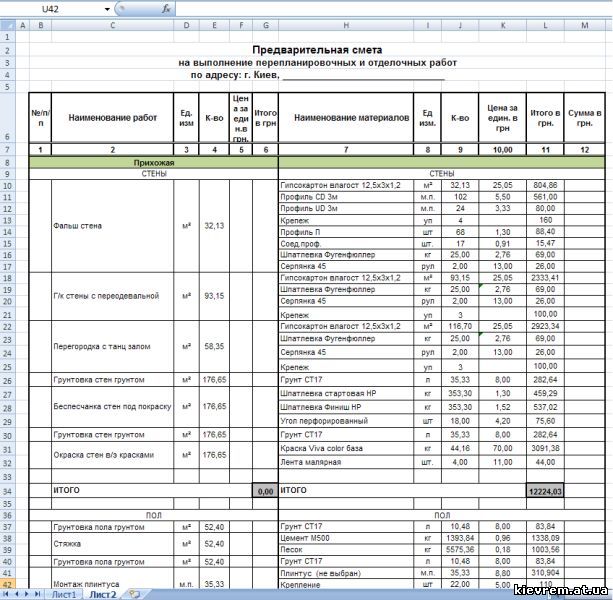Select row 8 by its row header
Screen dimensions: 613x600
click(7, 163)
